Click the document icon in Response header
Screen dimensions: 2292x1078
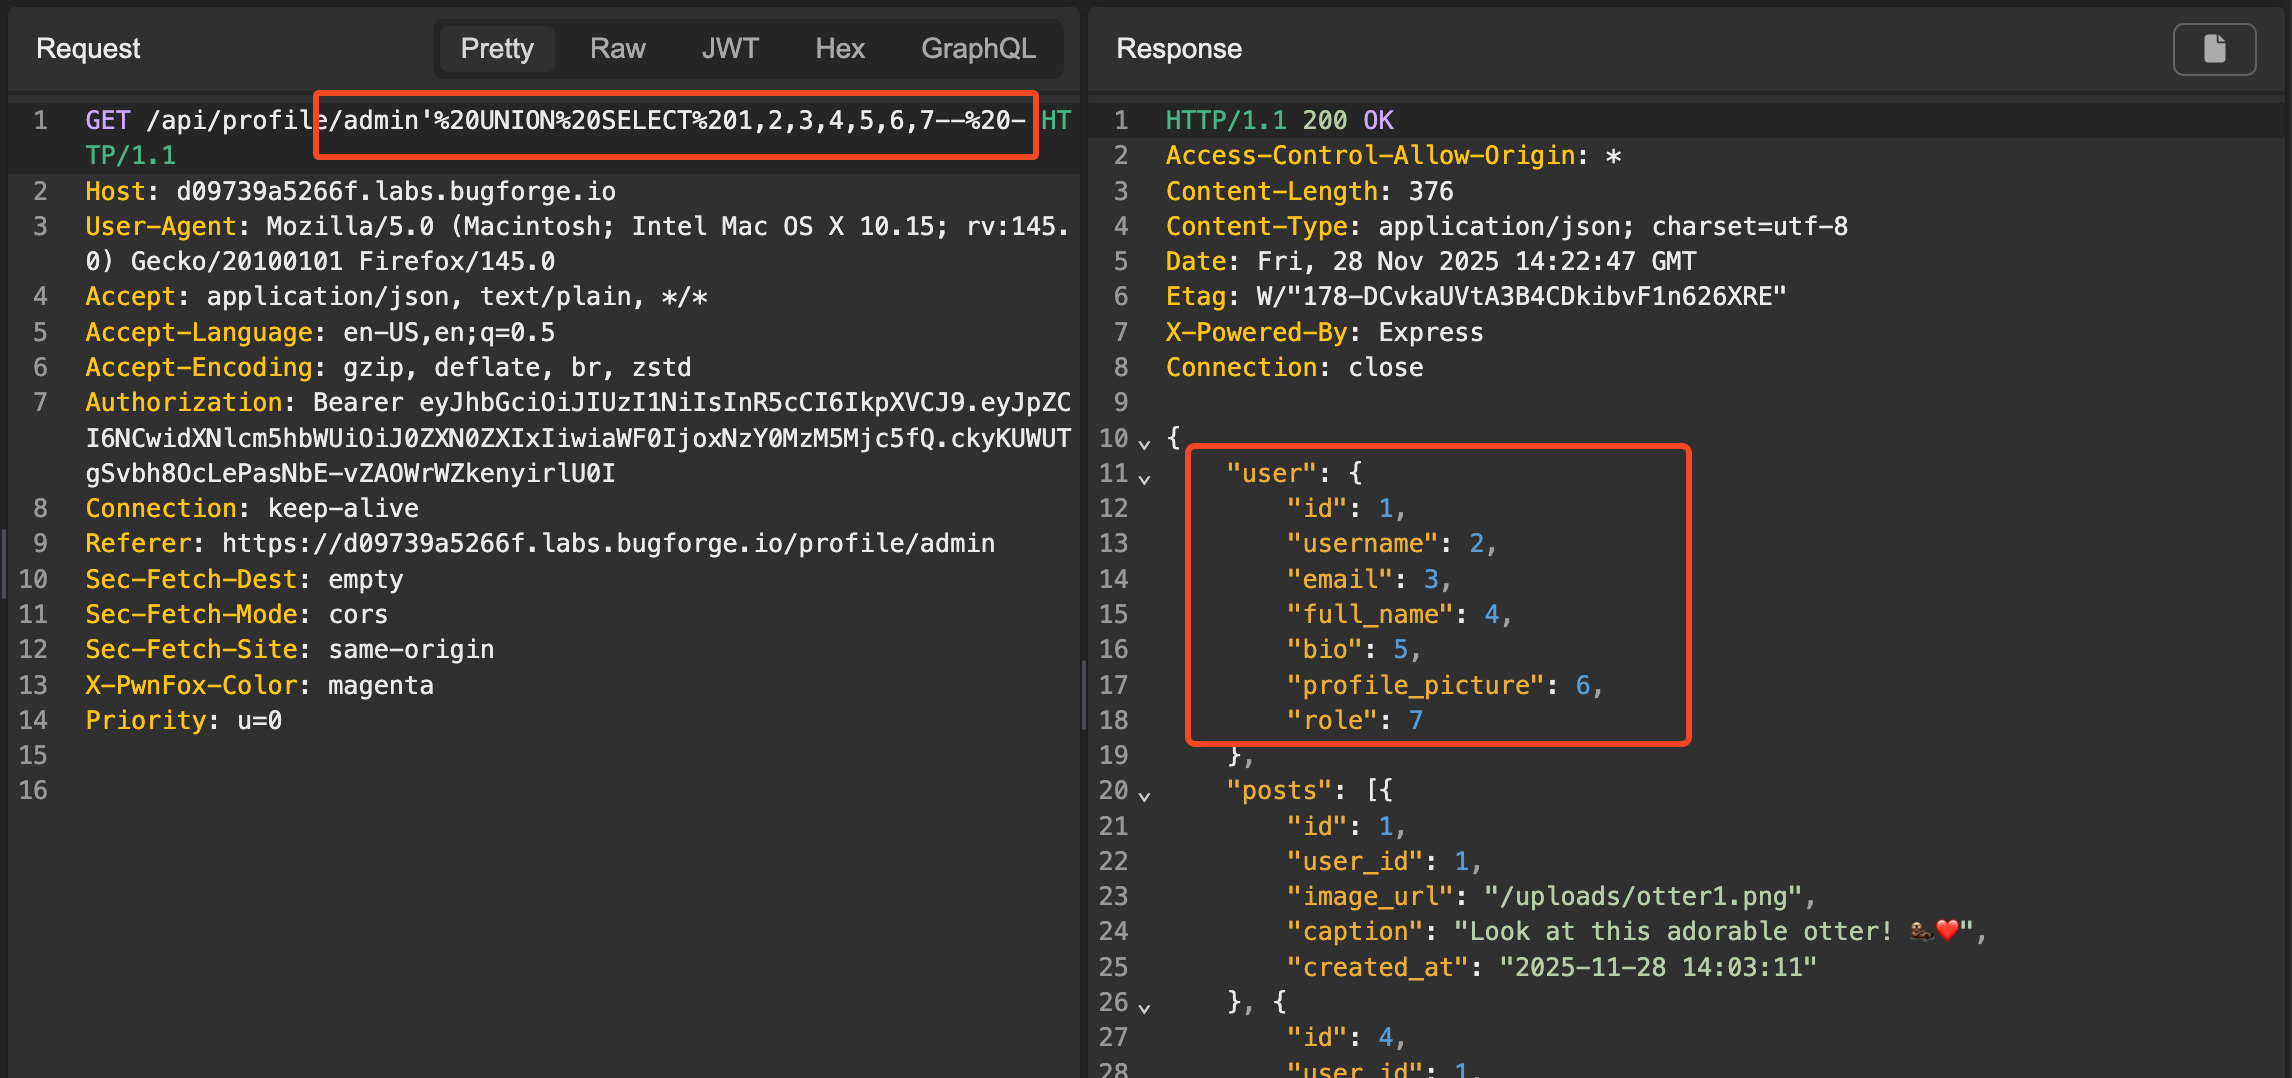2214,49
